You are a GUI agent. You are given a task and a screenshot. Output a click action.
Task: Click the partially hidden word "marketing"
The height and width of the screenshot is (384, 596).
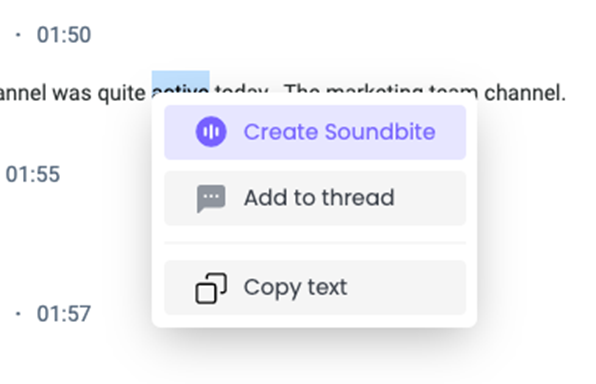pos(374,89)
